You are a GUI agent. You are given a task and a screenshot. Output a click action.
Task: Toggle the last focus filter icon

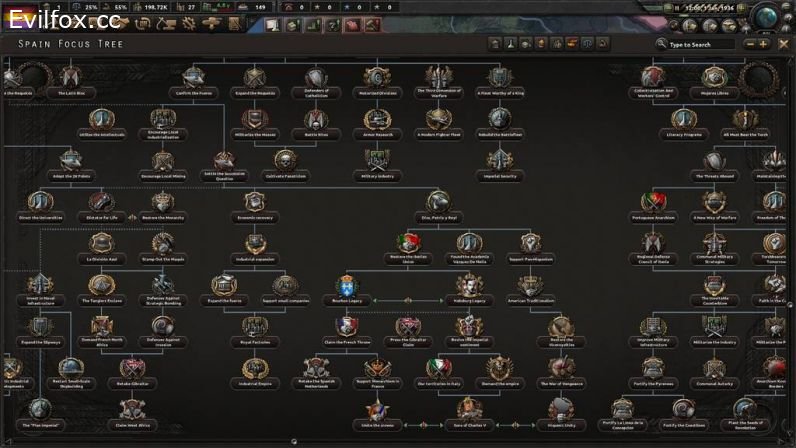click(604, 44)
